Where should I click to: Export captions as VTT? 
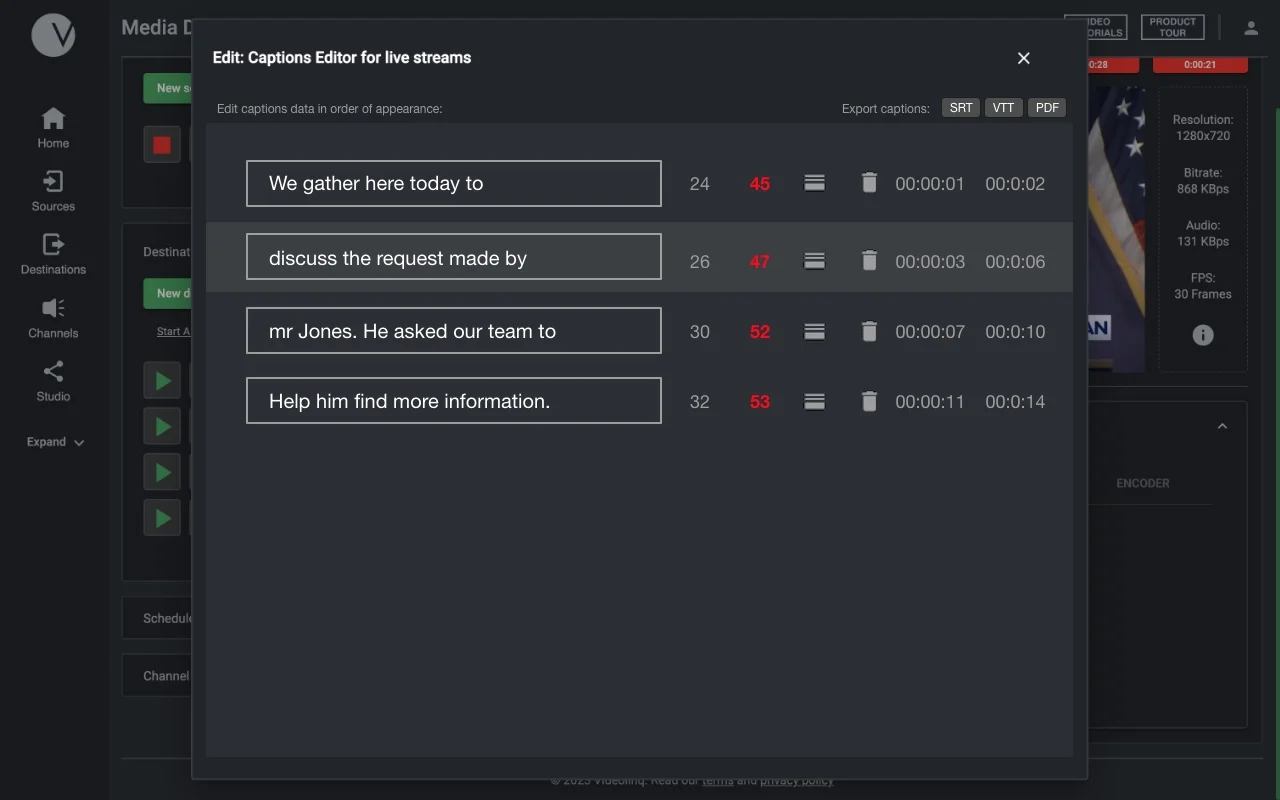tap(1003, 108)
